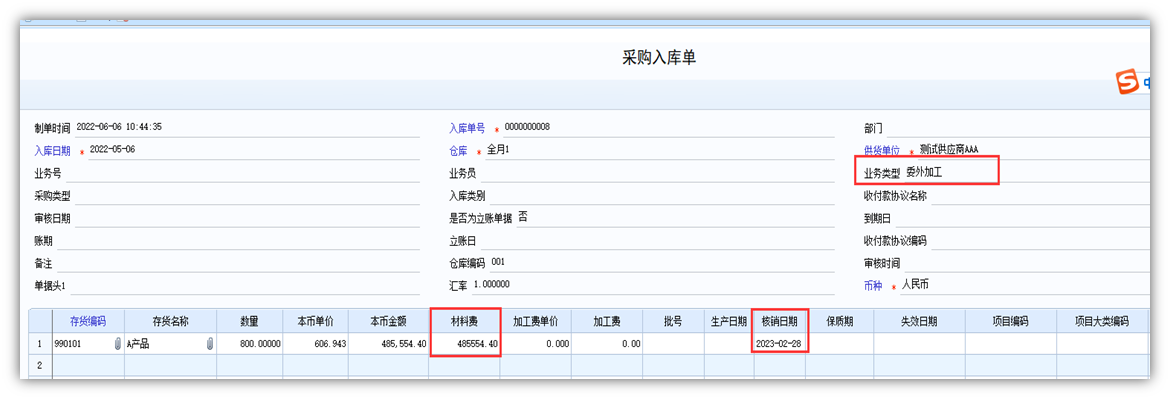The height and width of the screenshot is (399, 1170).
Task: Click the 本币单价 column header
Action: tap(315, 321)
